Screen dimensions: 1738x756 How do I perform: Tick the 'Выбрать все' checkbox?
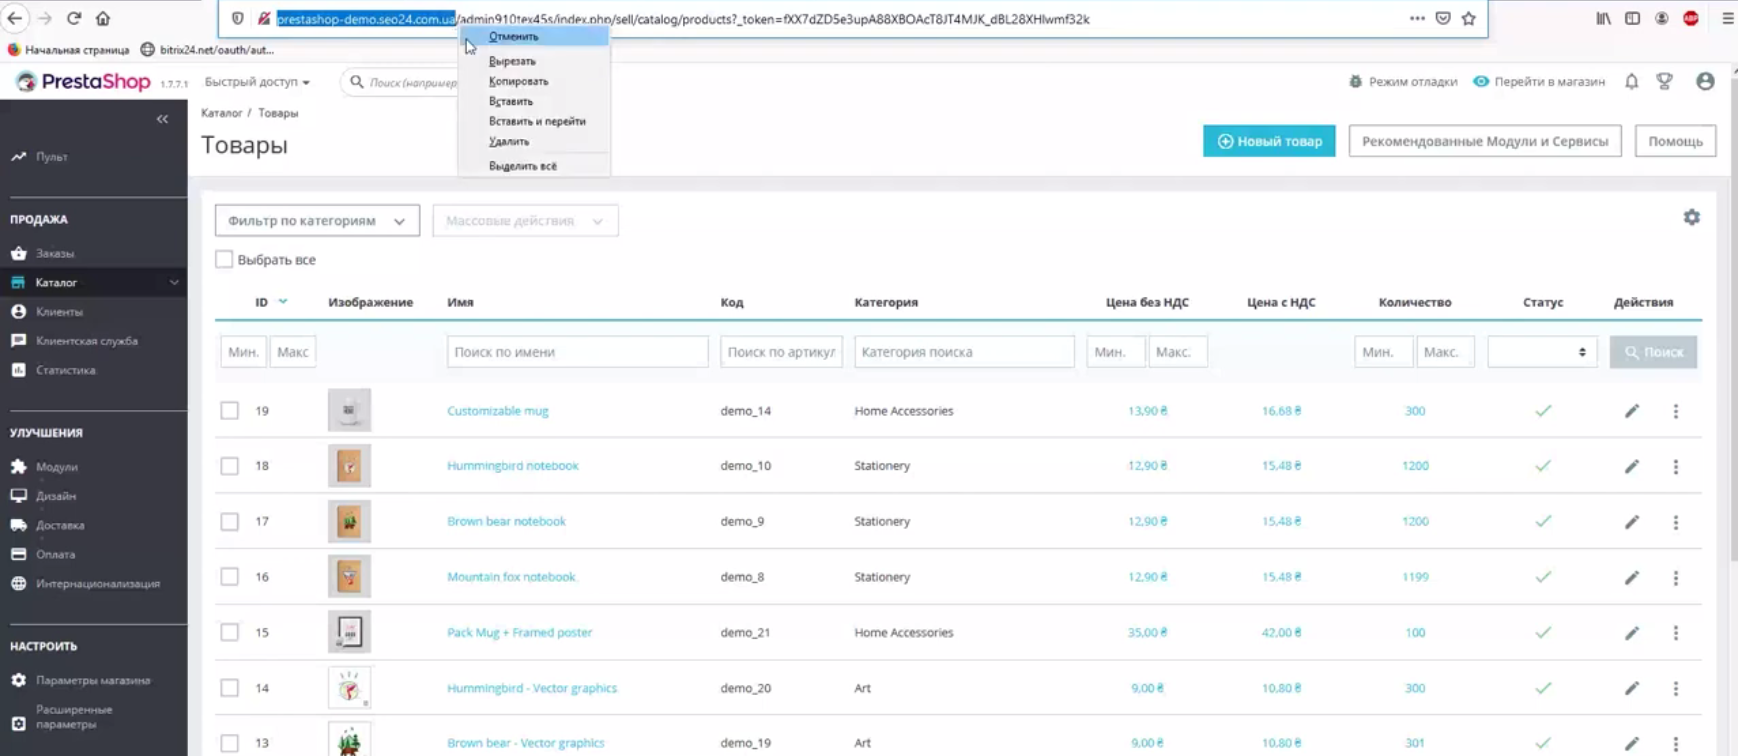point(224,259)
